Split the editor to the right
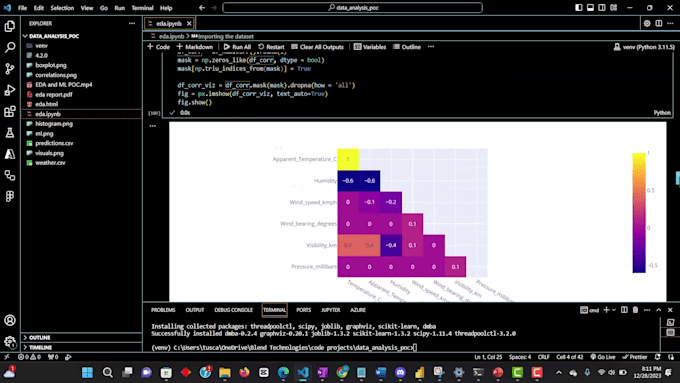This screenshot has height=383, width=680. (659, 23)
